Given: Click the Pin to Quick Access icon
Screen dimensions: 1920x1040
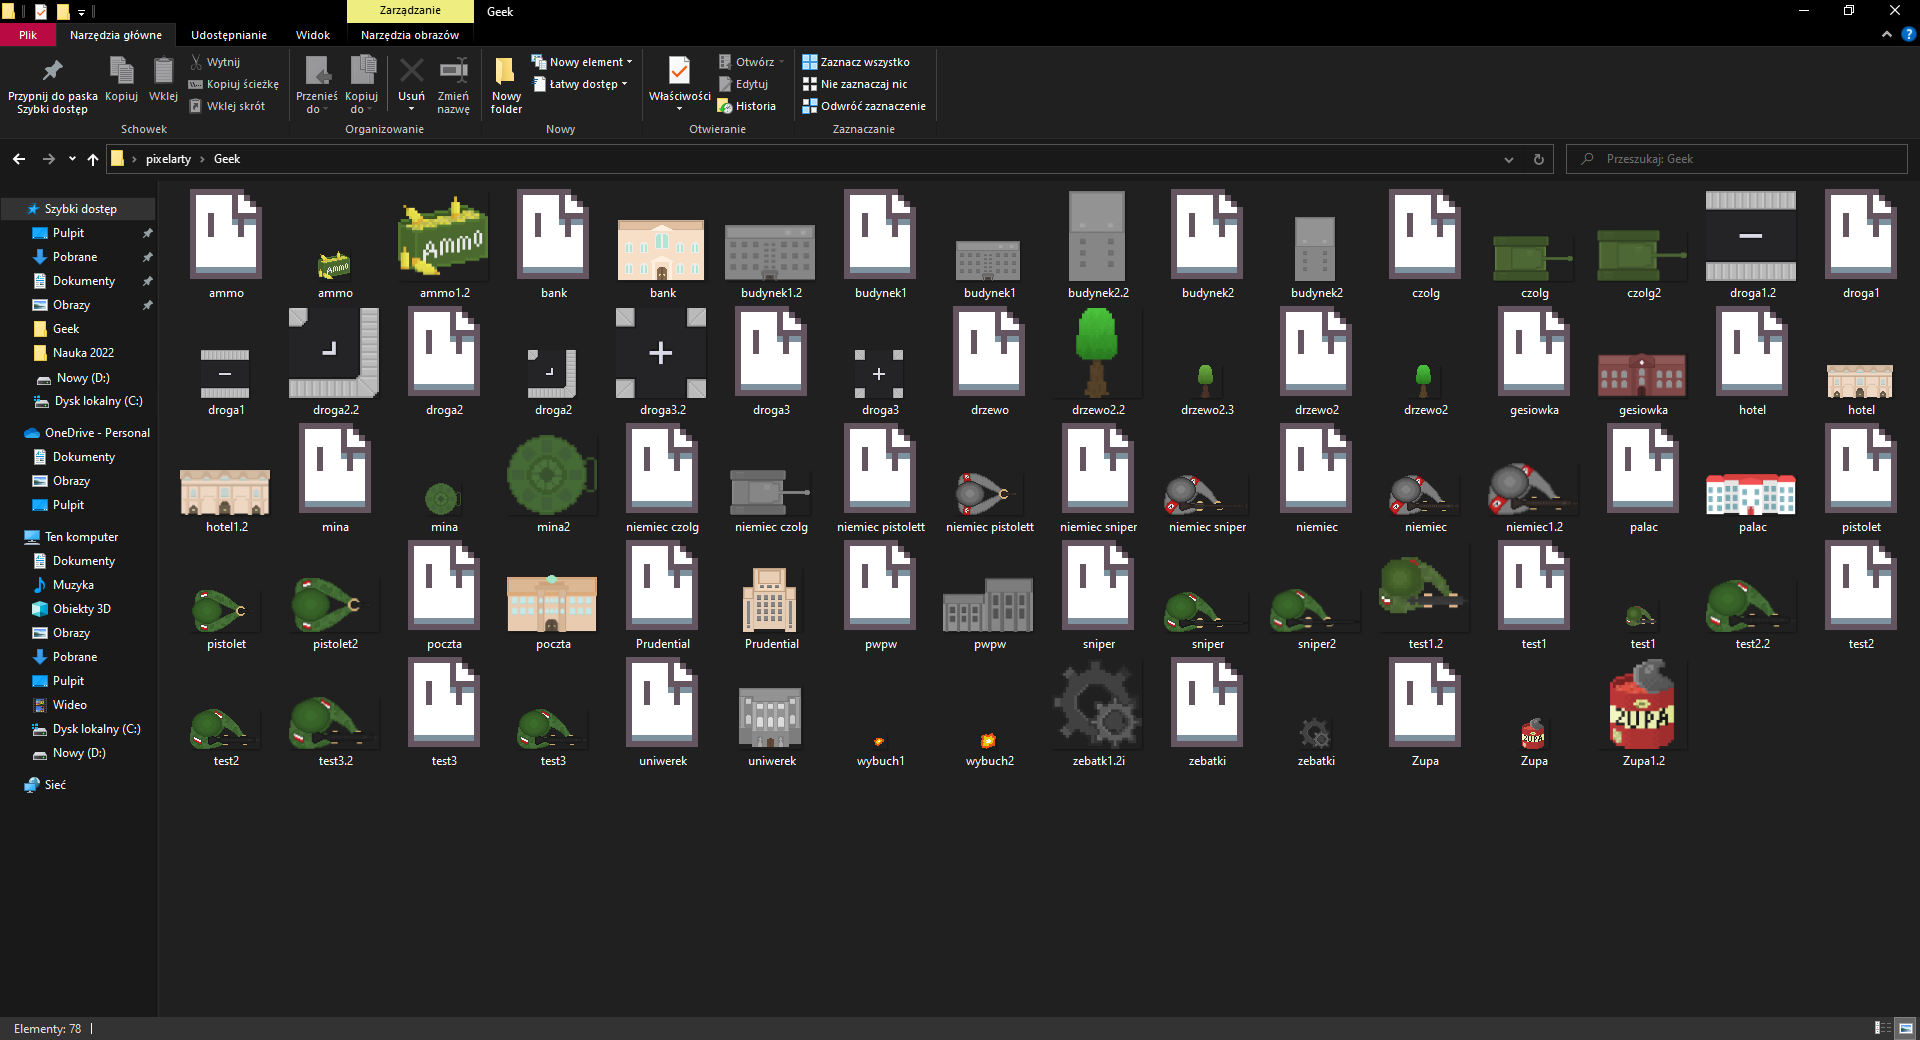Looking at the screenshot, I should click(52, 72).
